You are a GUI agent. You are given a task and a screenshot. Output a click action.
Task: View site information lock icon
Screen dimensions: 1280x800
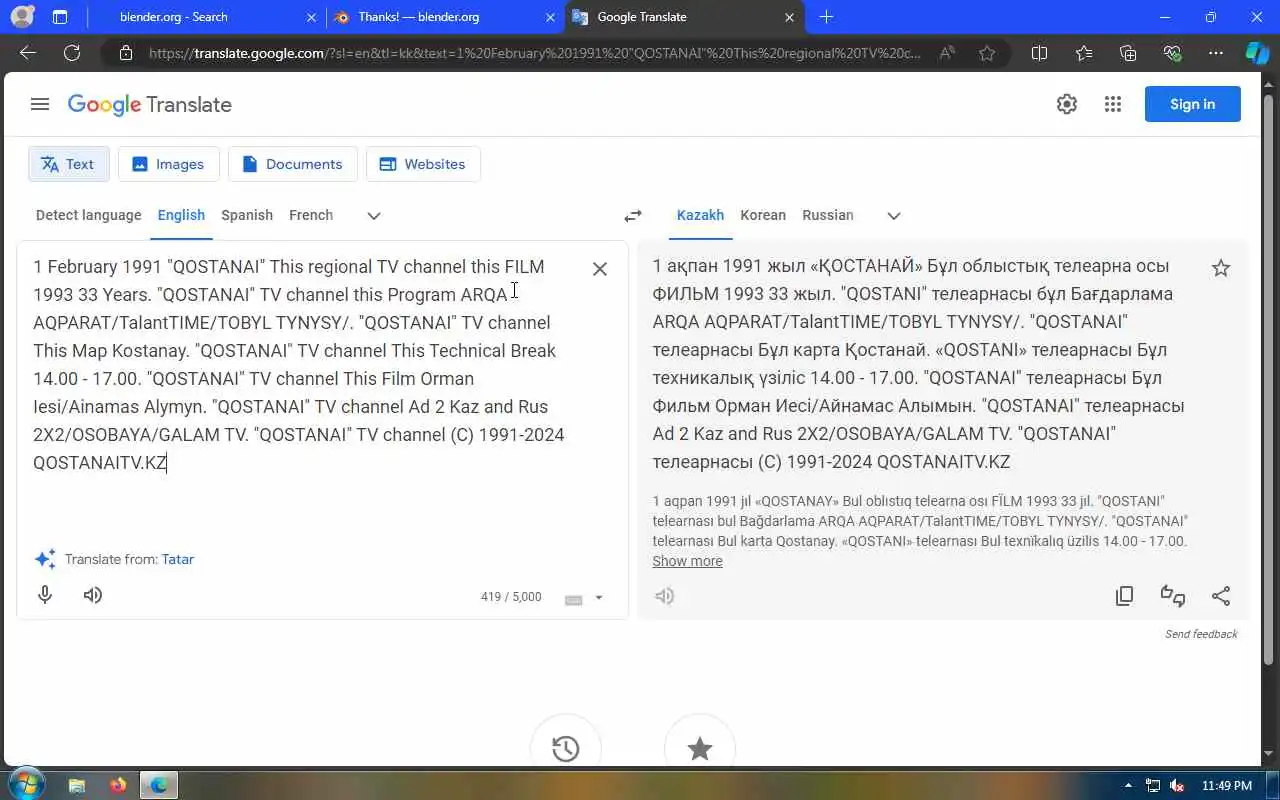click(126, 53)
